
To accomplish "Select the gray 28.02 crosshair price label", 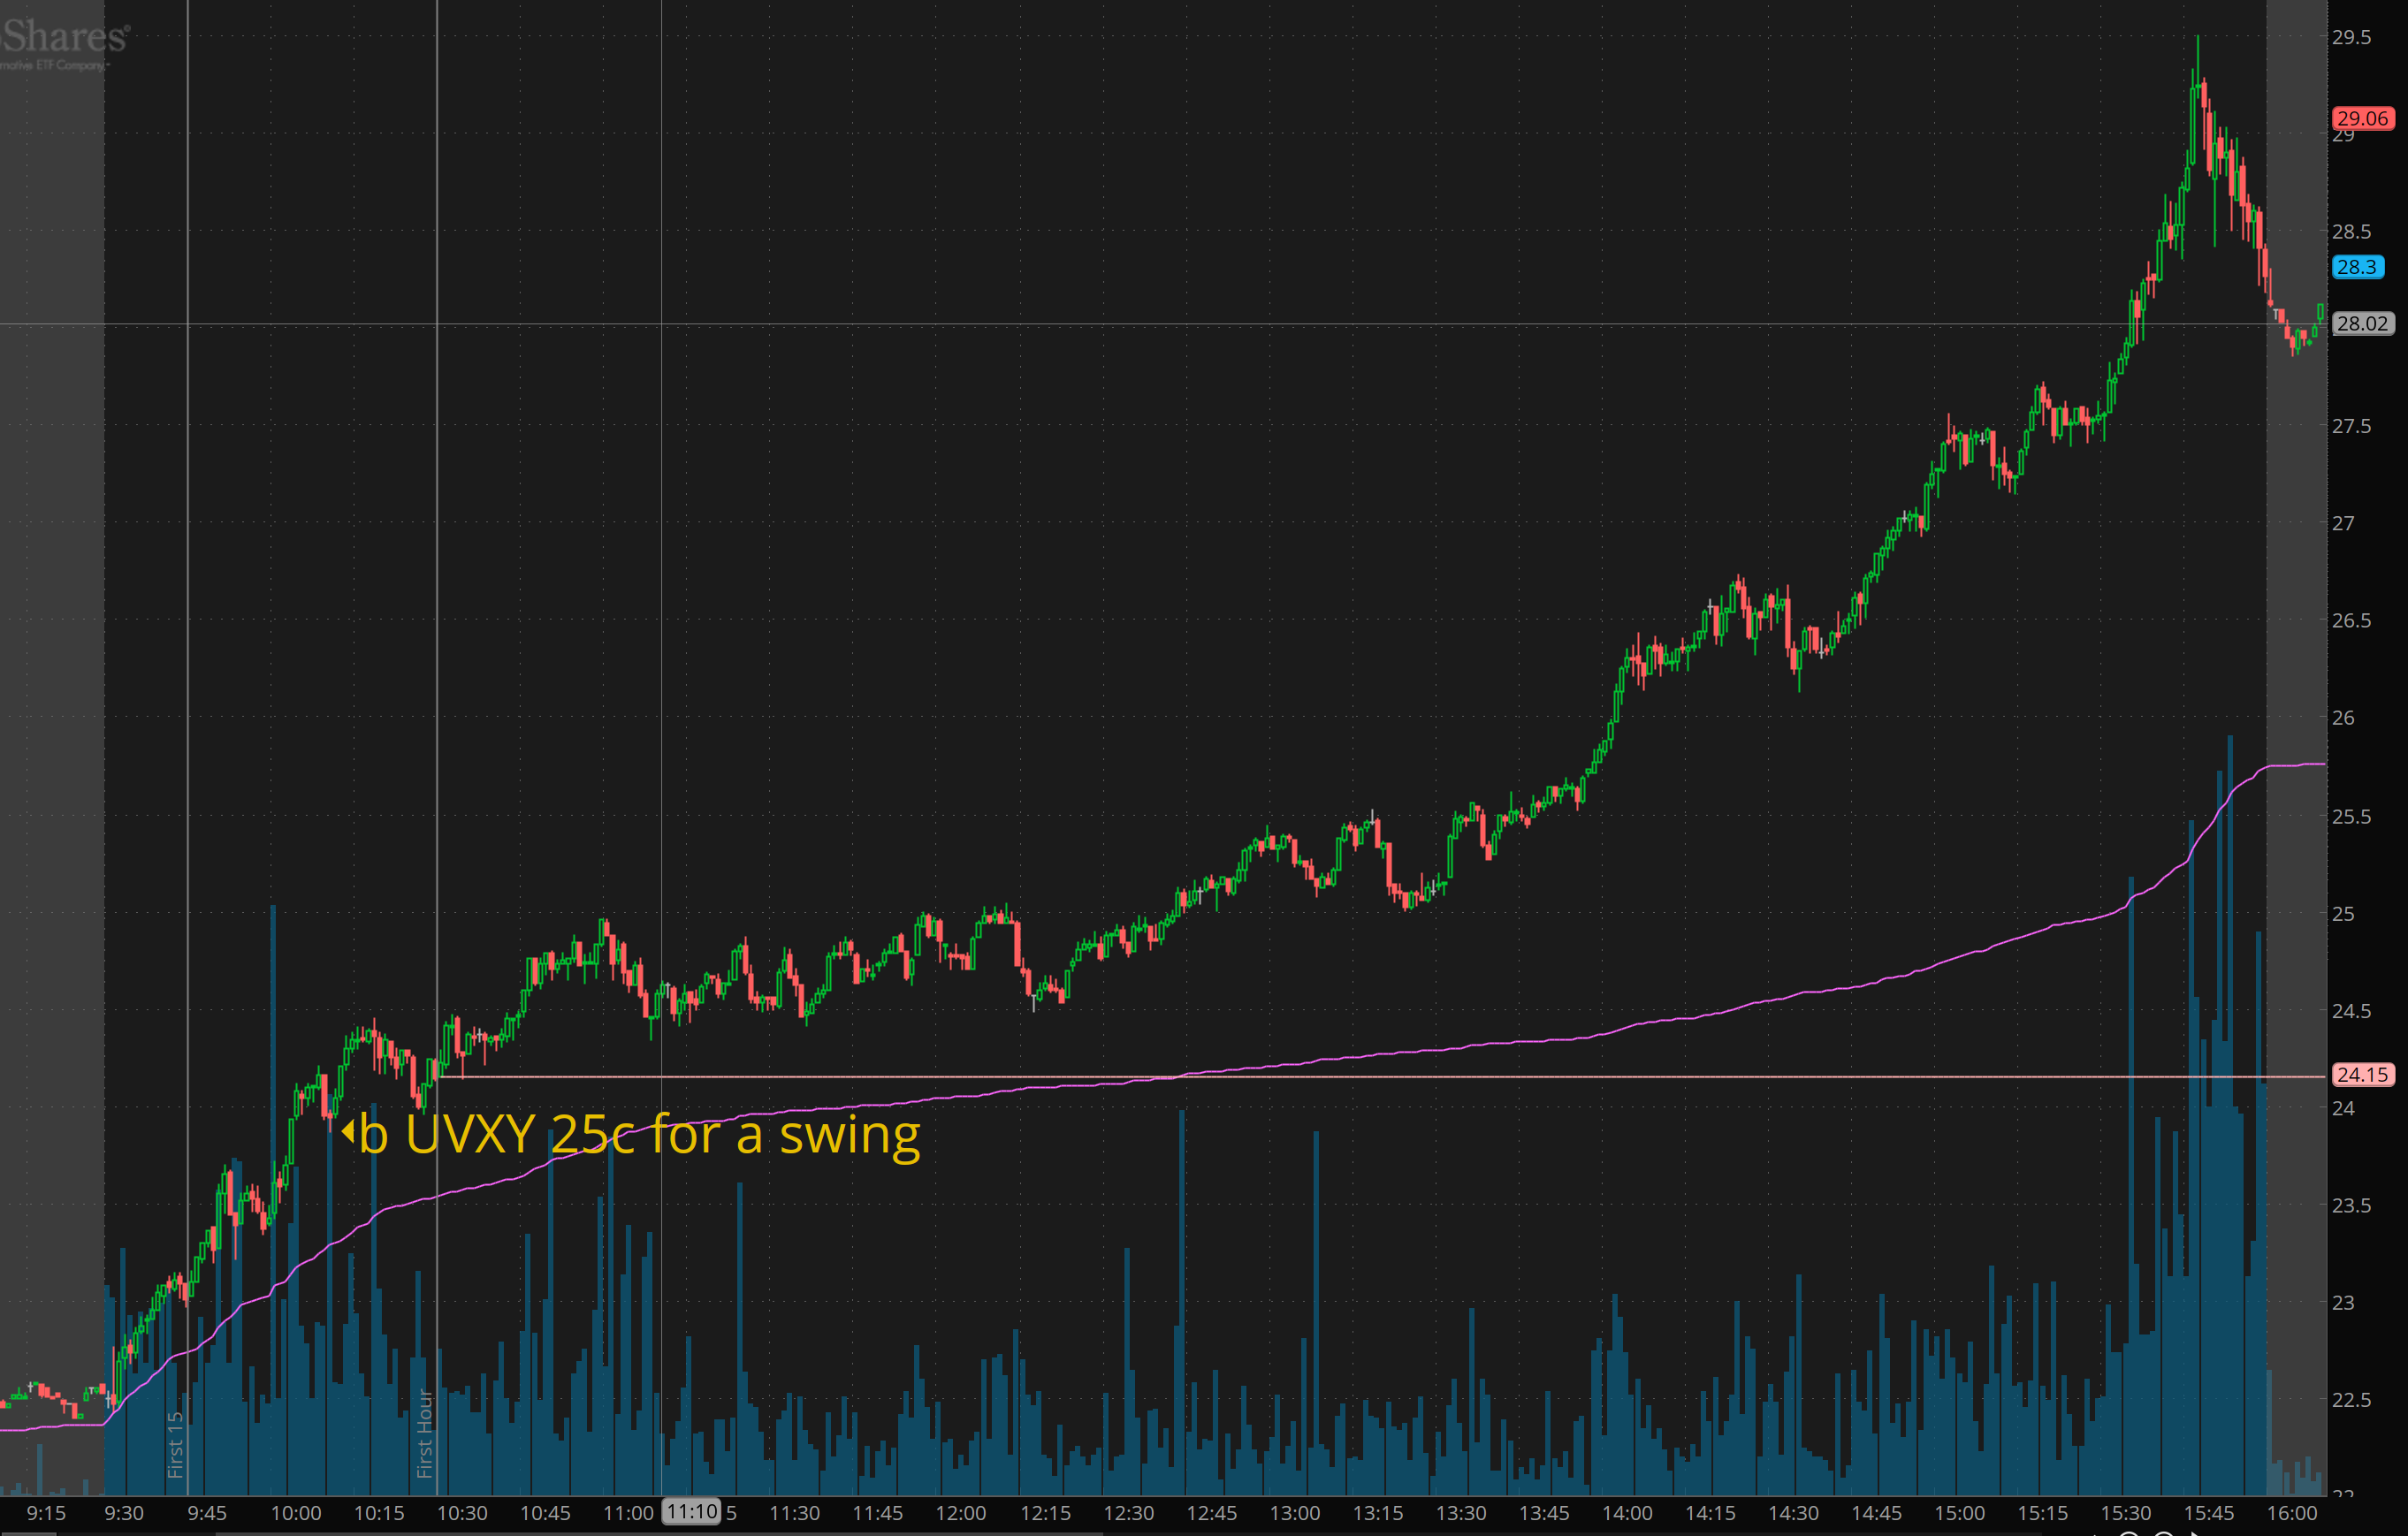I will coord(2362,324).
